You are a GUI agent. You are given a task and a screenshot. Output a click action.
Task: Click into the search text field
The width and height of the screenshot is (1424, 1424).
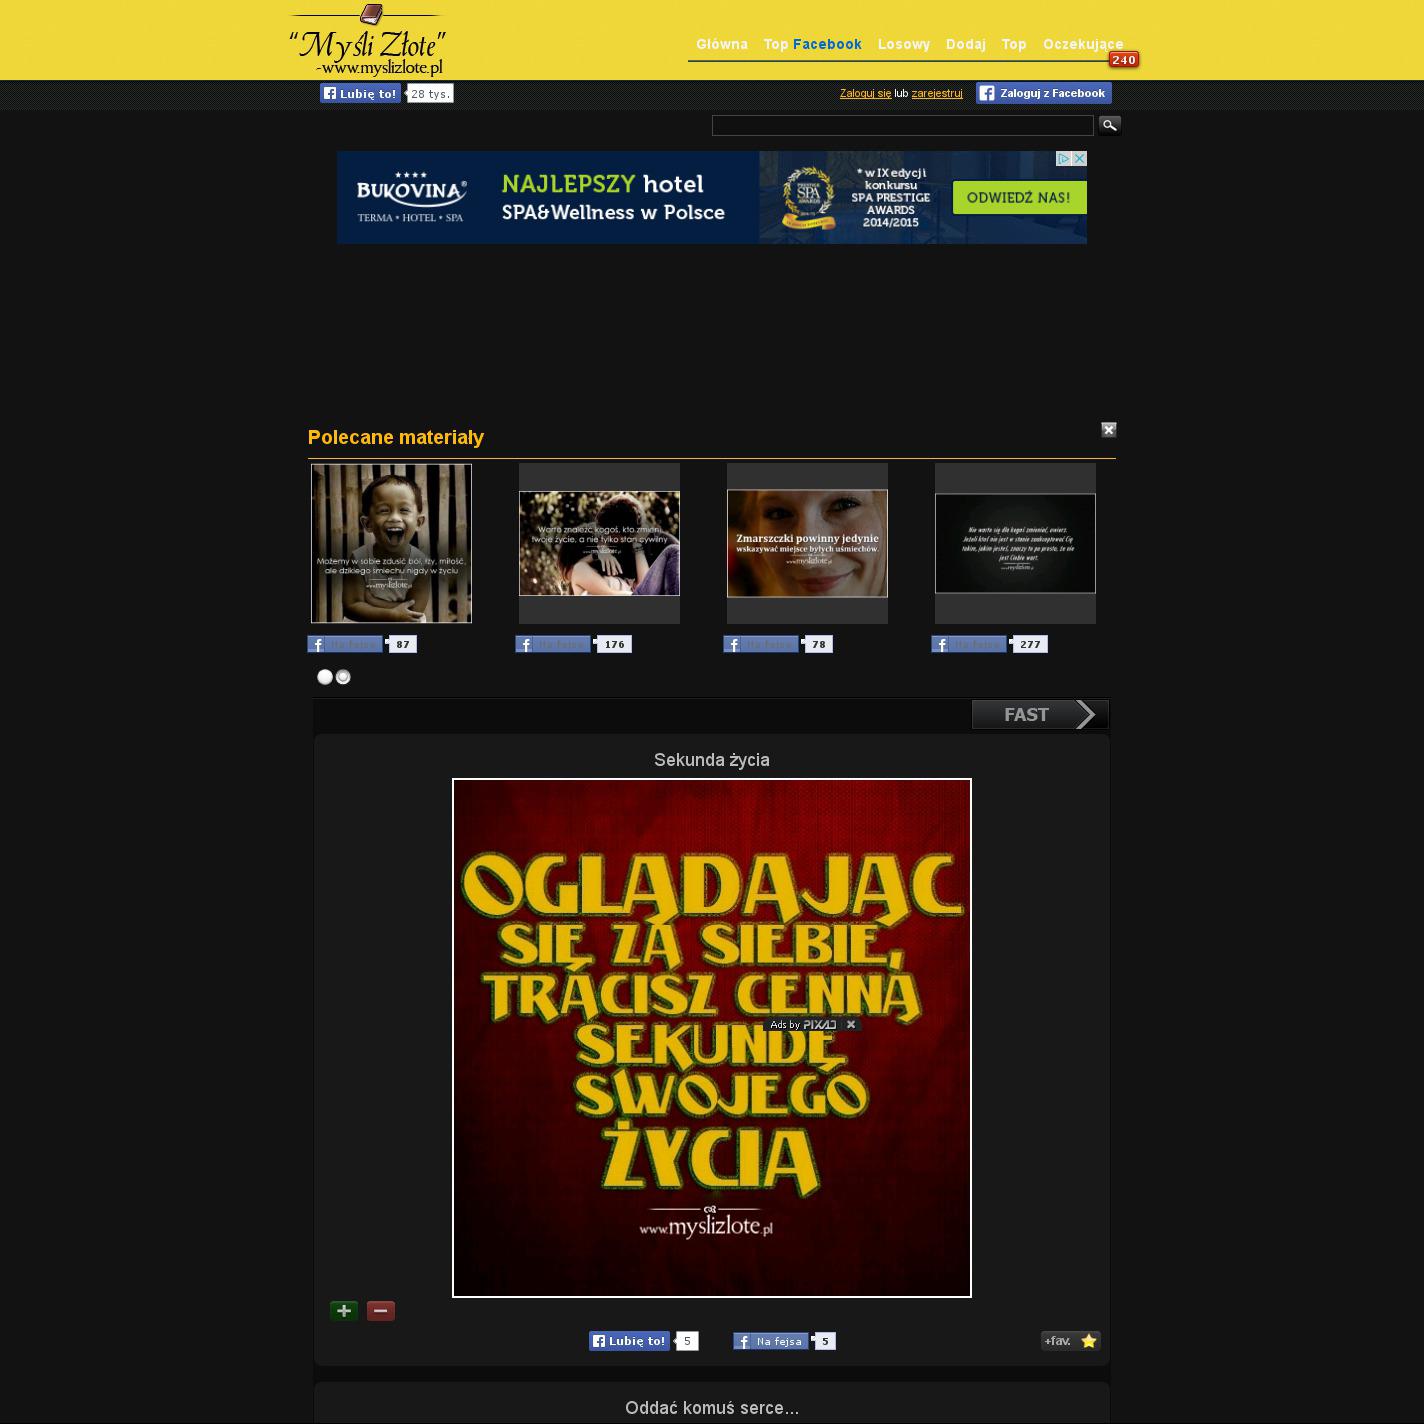point(902,125)
